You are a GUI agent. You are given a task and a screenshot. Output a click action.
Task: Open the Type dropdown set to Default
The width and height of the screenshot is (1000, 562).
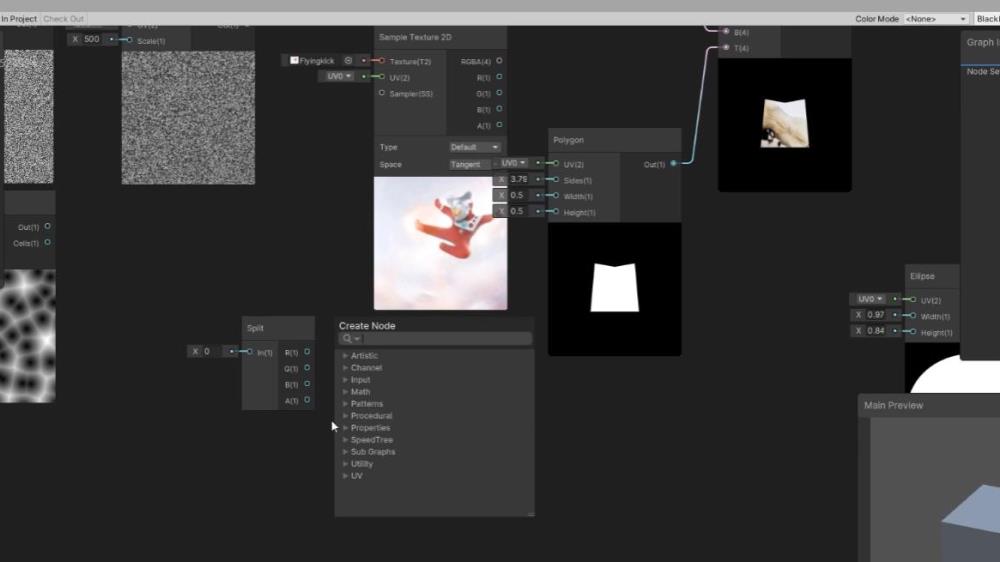click(475, 147)
